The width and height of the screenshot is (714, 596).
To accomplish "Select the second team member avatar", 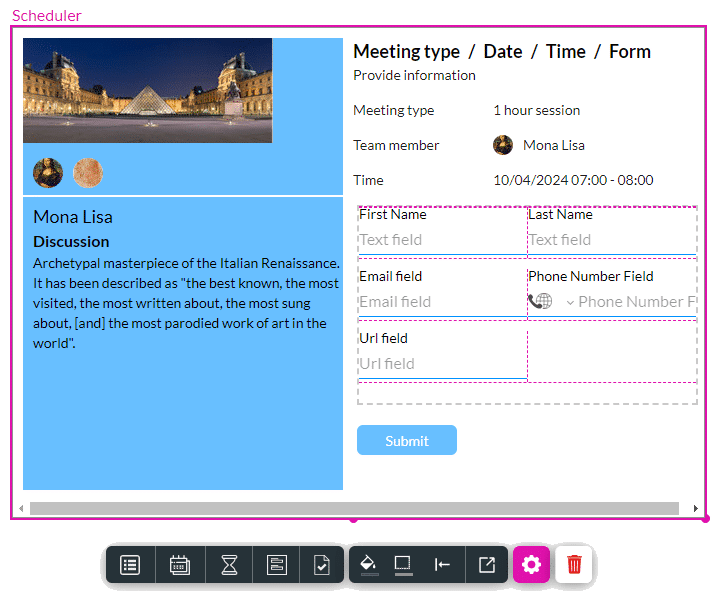I will tap(88, 173).
